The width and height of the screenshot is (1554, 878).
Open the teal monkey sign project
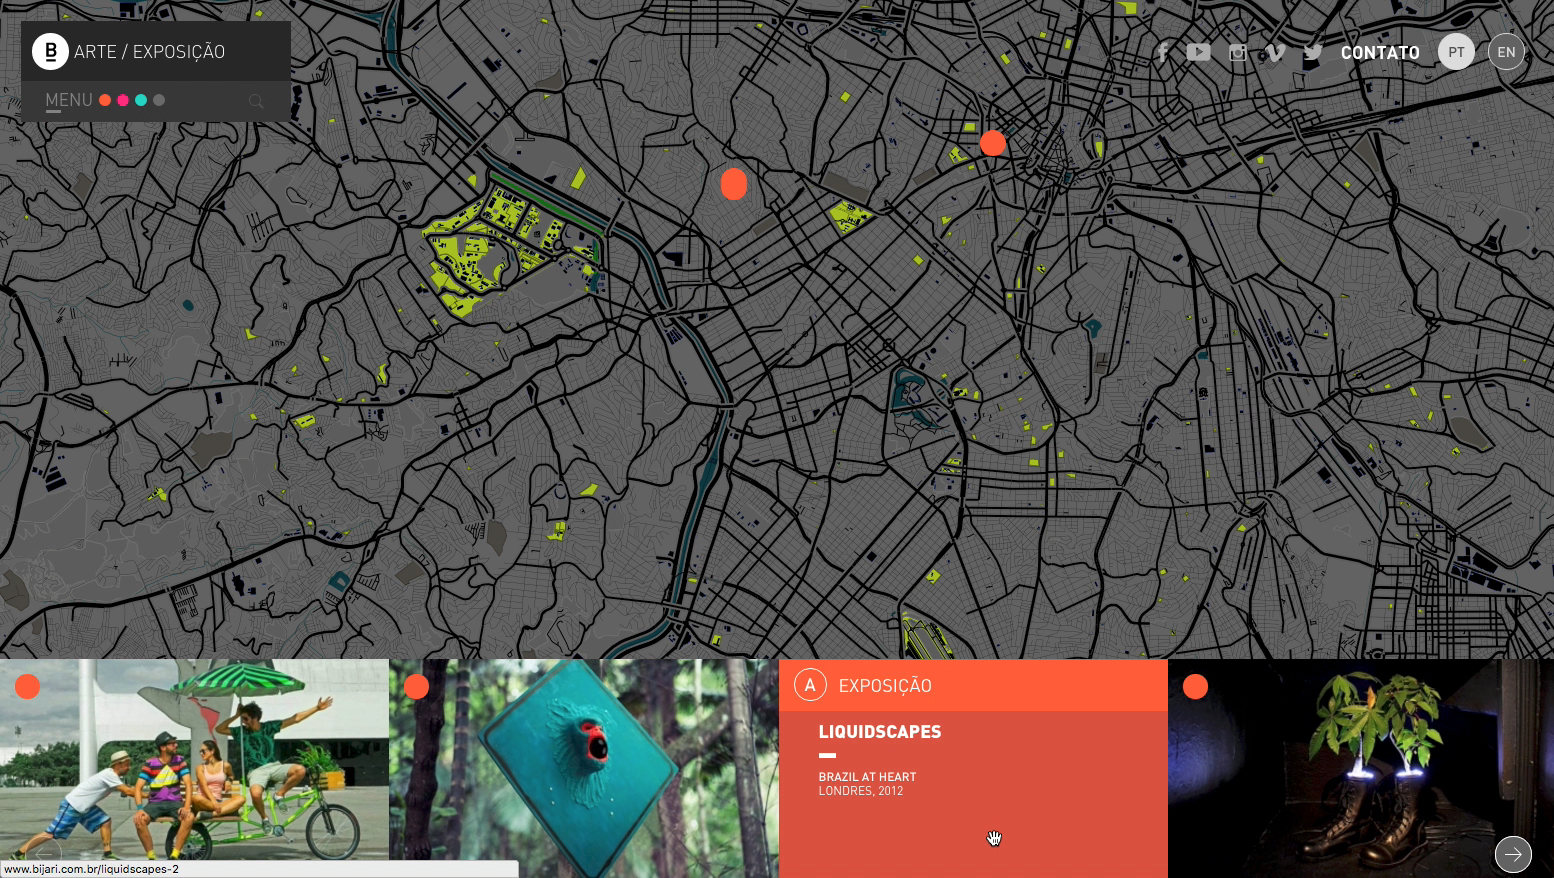pyautogui.click(x=584, y=768)
